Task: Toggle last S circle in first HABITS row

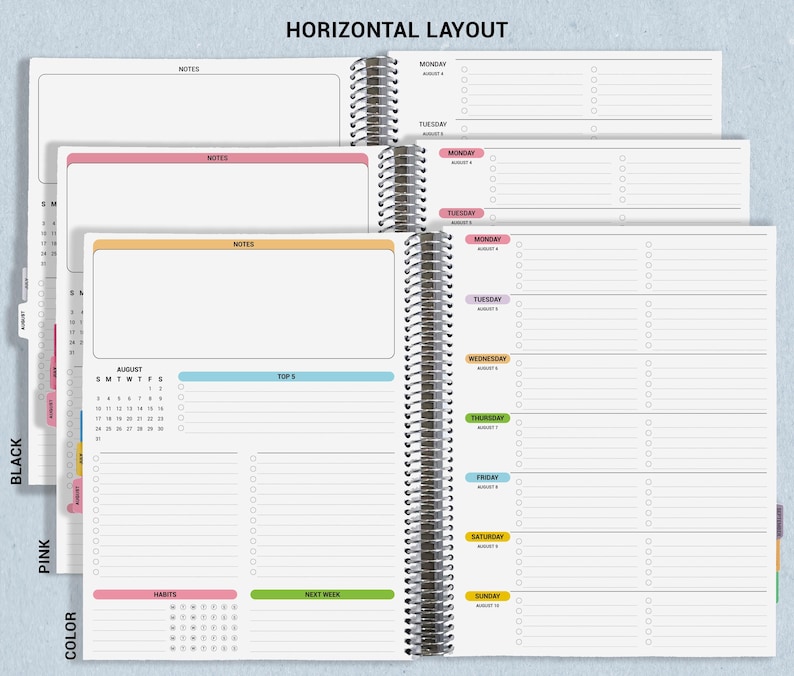Action: (234, 607)
